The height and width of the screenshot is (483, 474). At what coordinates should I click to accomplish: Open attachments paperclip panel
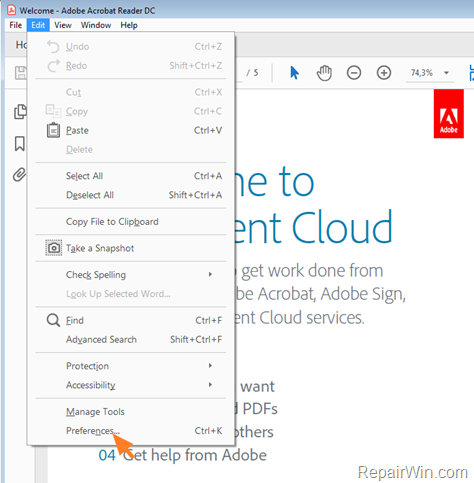(x=19, y=175)
